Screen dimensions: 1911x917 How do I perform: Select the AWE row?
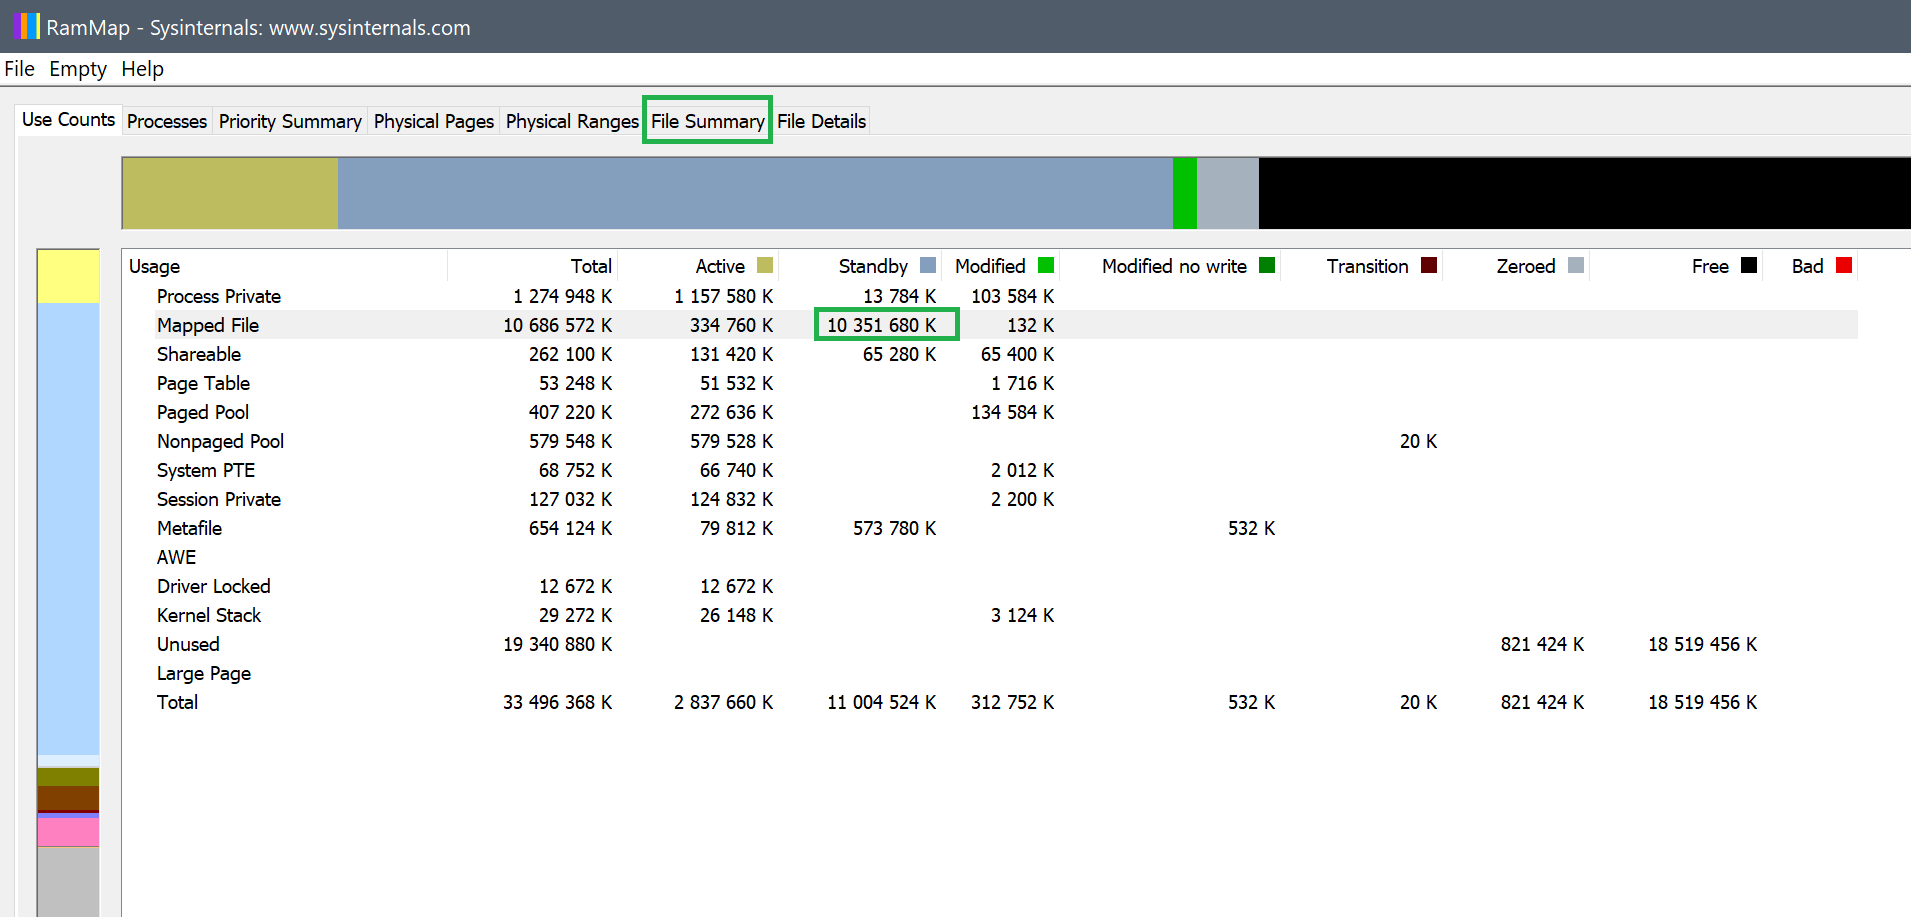[990, 557]
